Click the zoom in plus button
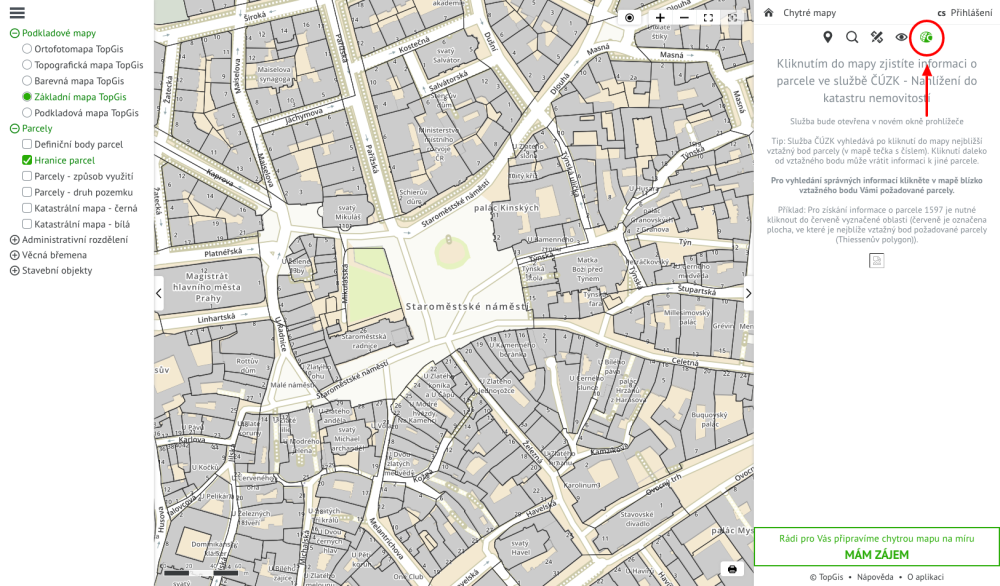1000x586 pixels. [660, 18]
